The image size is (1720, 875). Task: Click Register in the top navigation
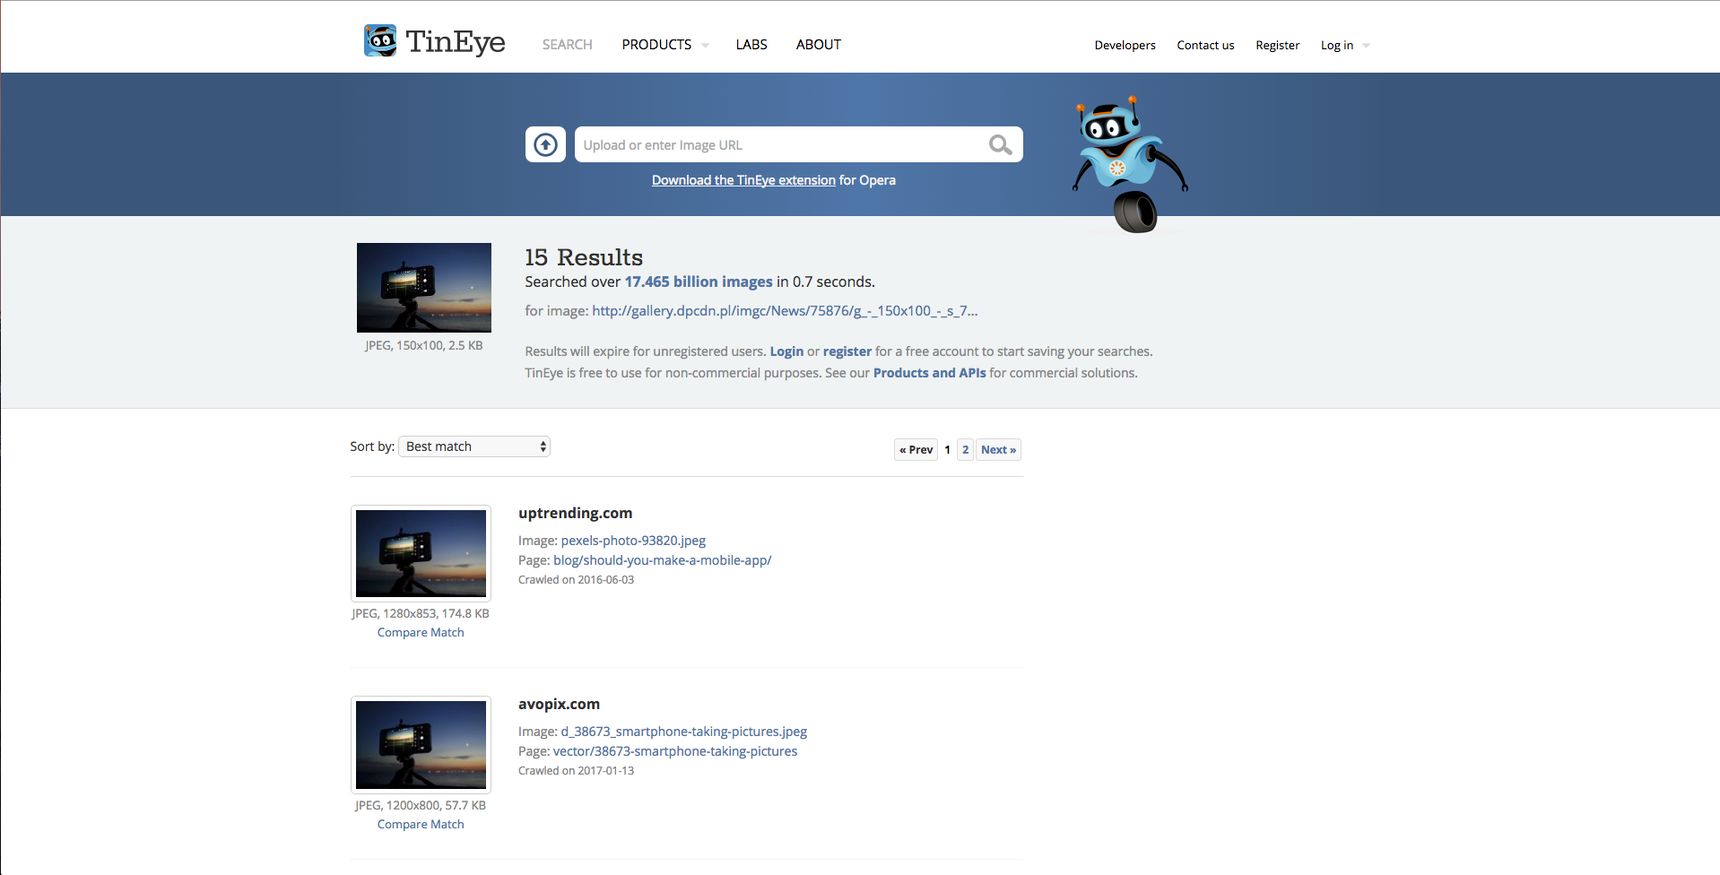click(1277, 45)
